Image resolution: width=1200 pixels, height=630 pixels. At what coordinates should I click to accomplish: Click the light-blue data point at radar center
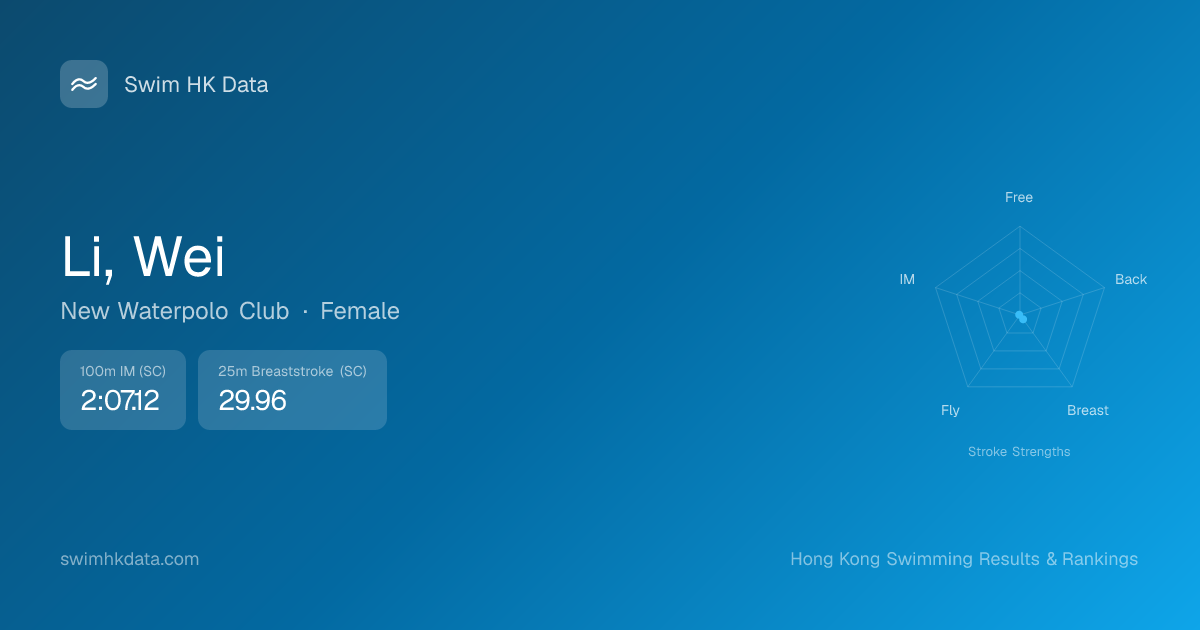(x=1021, y=317)
